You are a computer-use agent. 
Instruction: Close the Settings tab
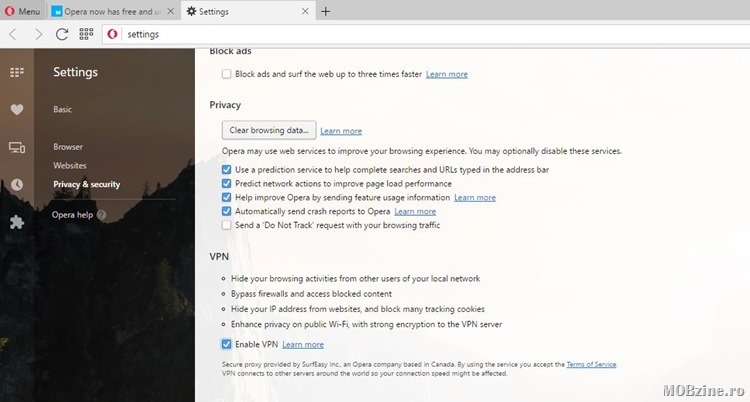point(305,11)
